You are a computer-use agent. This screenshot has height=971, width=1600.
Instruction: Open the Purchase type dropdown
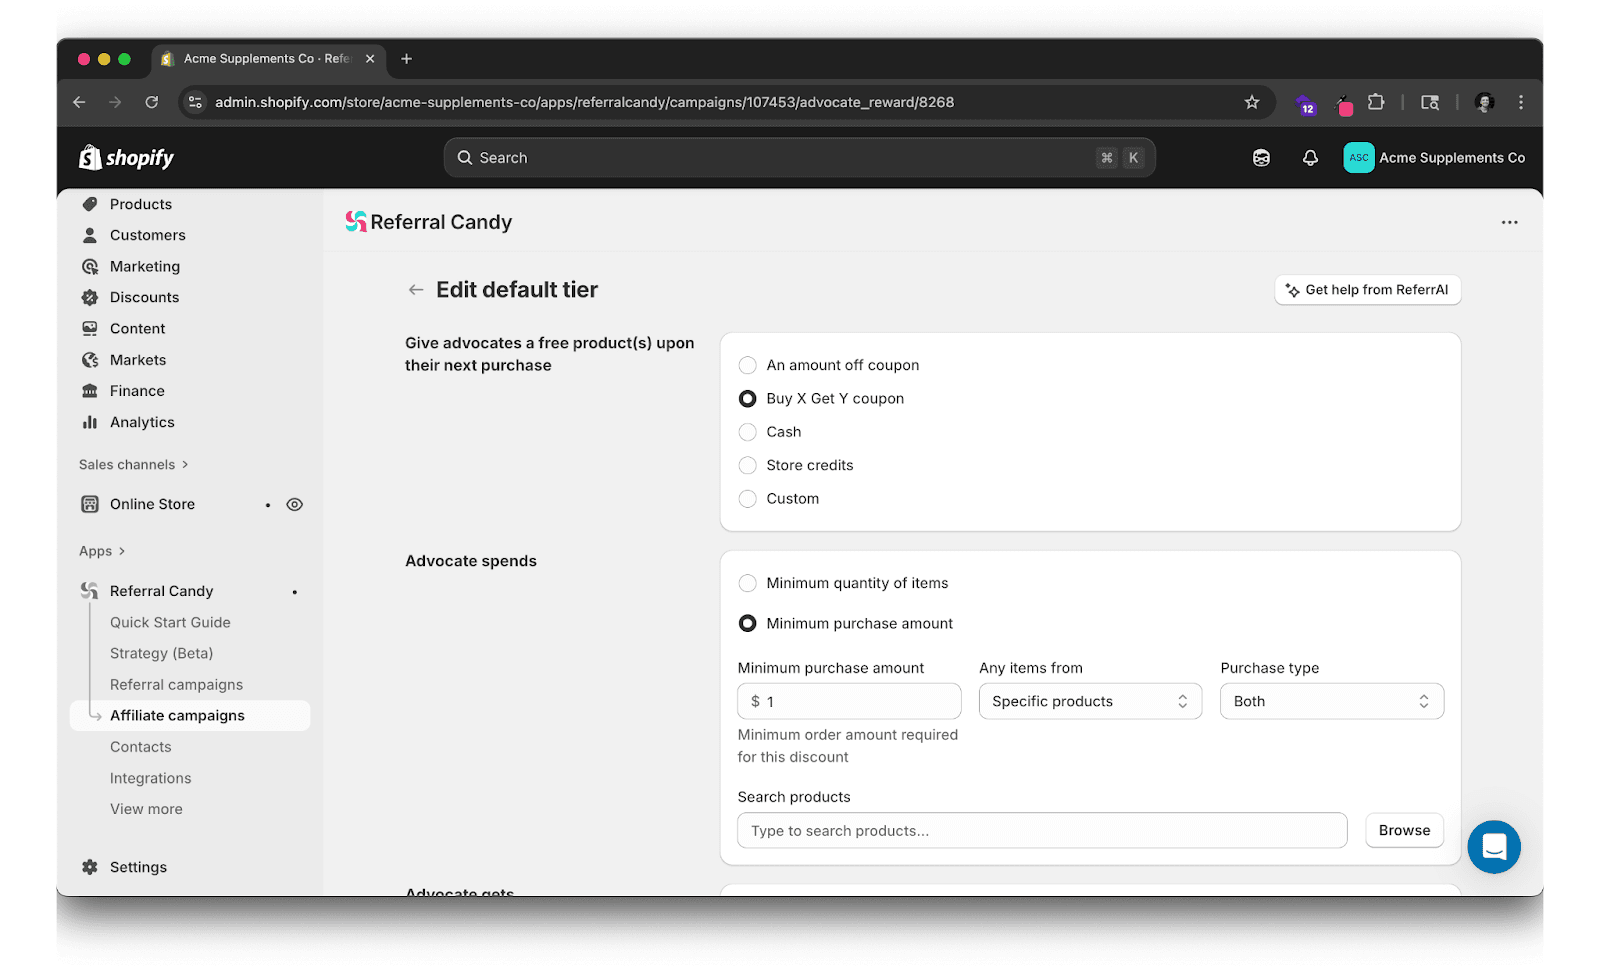coord(1332,701)
